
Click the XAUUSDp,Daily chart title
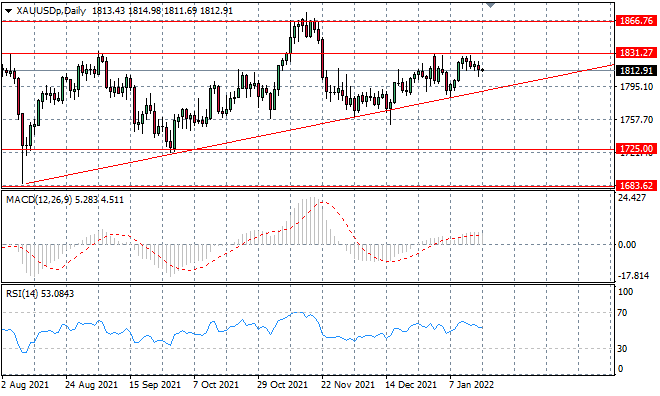click(x=51, y=11)
